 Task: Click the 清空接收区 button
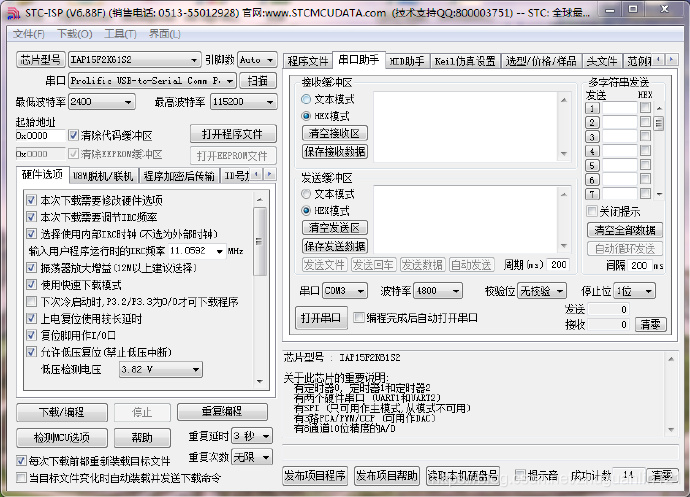(334, 133)
